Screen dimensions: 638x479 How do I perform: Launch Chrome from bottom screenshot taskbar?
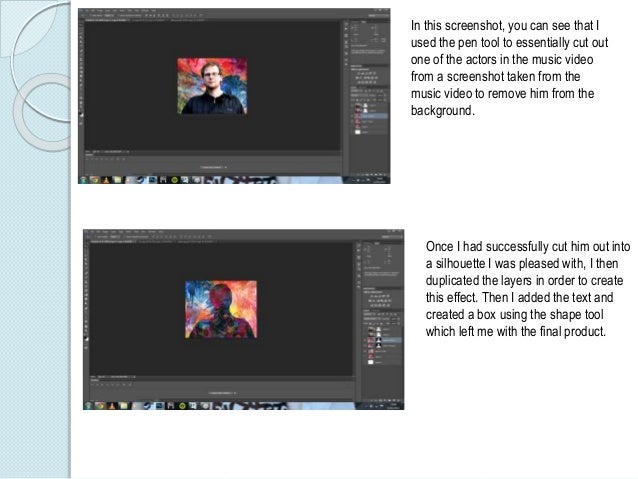coord(100,406)
